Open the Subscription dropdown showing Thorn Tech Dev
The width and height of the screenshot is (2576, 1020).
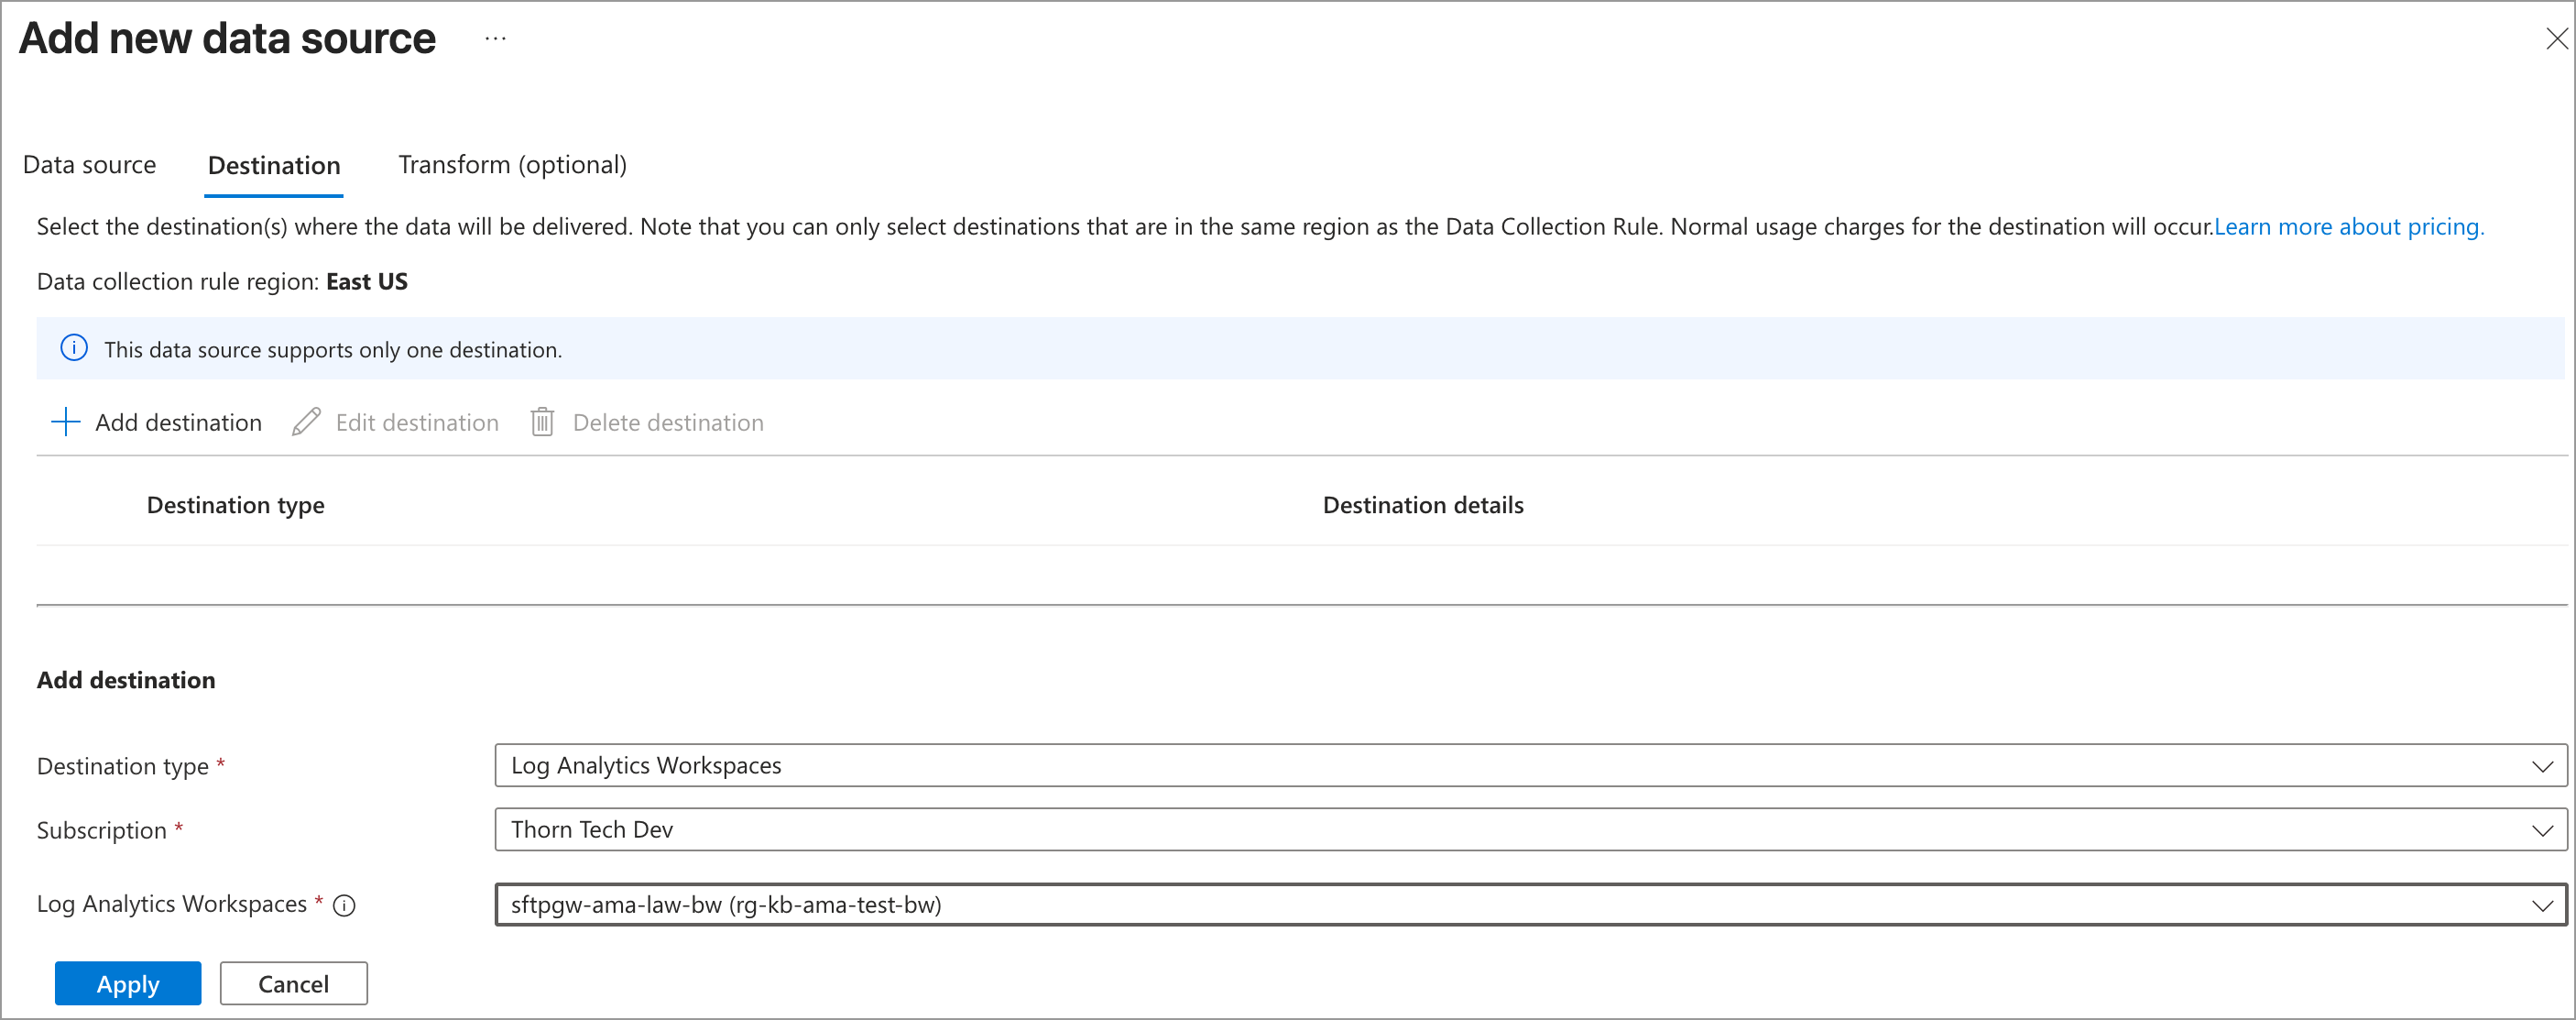[1531, 830]
